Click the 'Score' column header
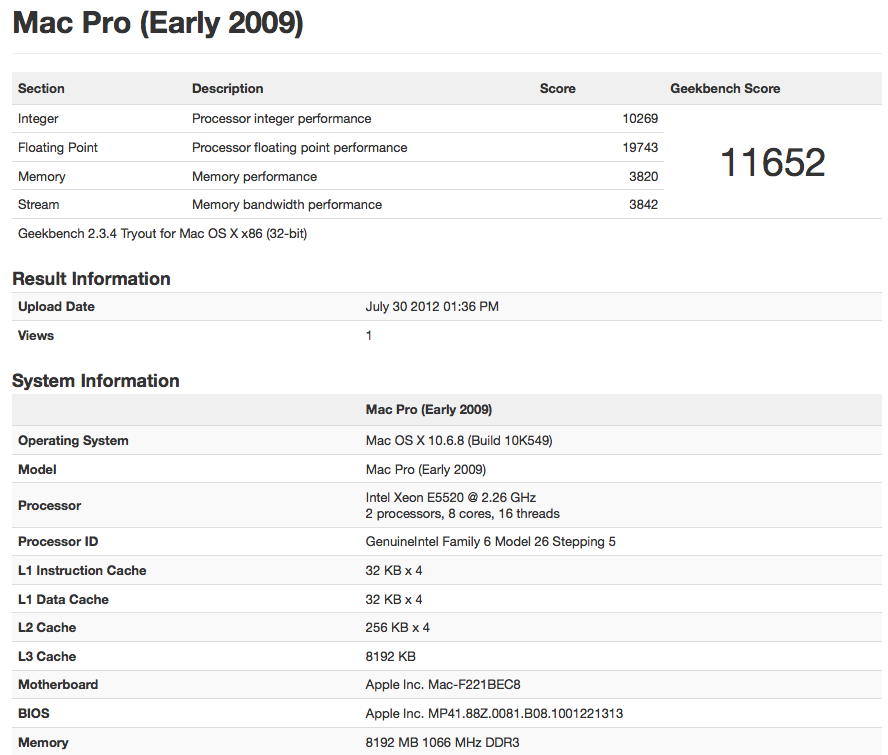Viewport: 888px width, 755px height. (557, 88)
